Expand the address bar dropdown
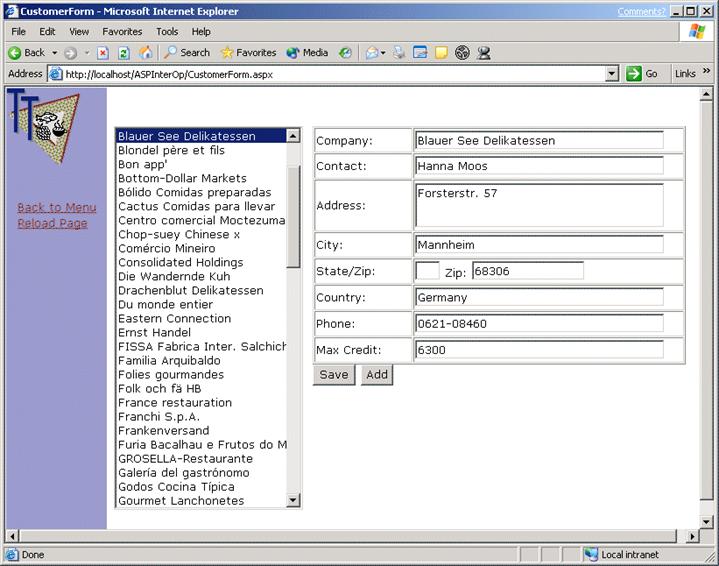 [612, 74]
